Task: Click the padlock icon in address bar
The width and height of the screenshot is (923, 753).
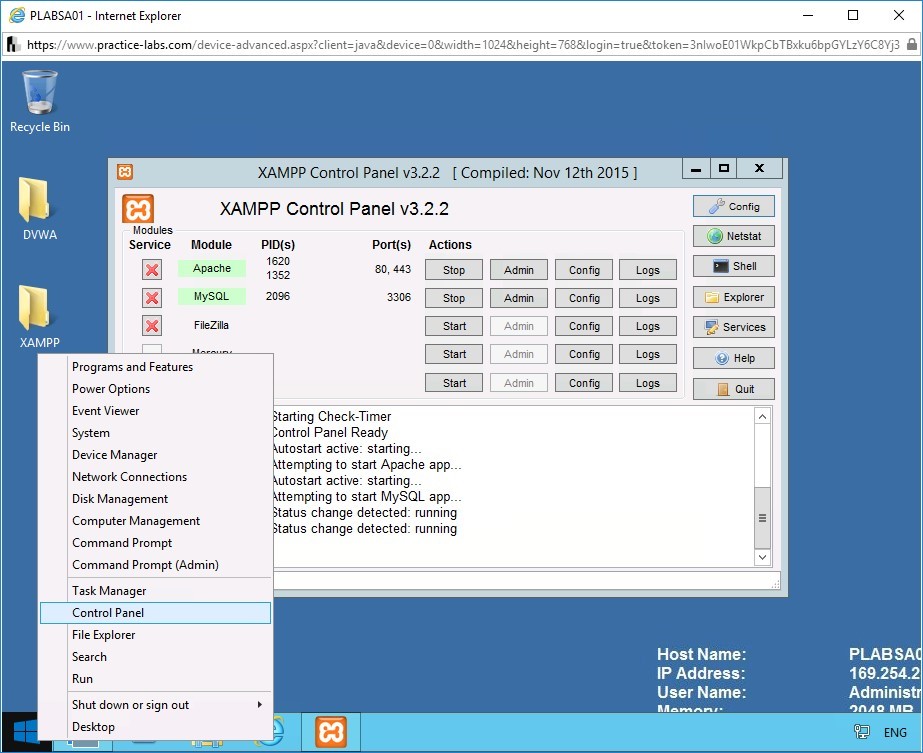Action: pos(911,44)
